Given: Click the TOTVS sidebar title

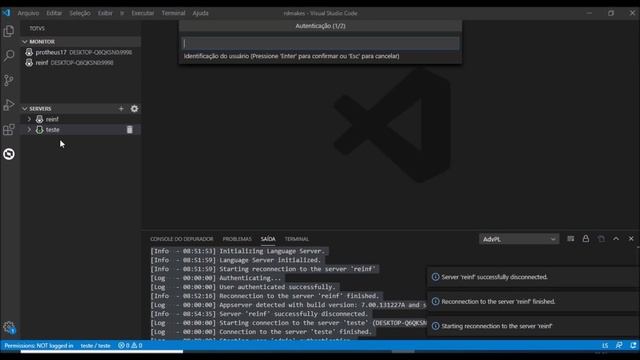Looking at the screenshot, I should click(37, 28).
